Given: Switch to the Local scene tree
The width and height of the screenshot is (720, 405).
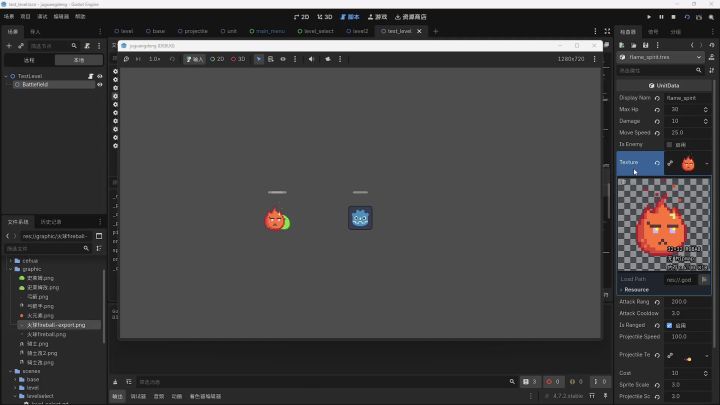Looking at the screenshot, I should tap(79, 60).
